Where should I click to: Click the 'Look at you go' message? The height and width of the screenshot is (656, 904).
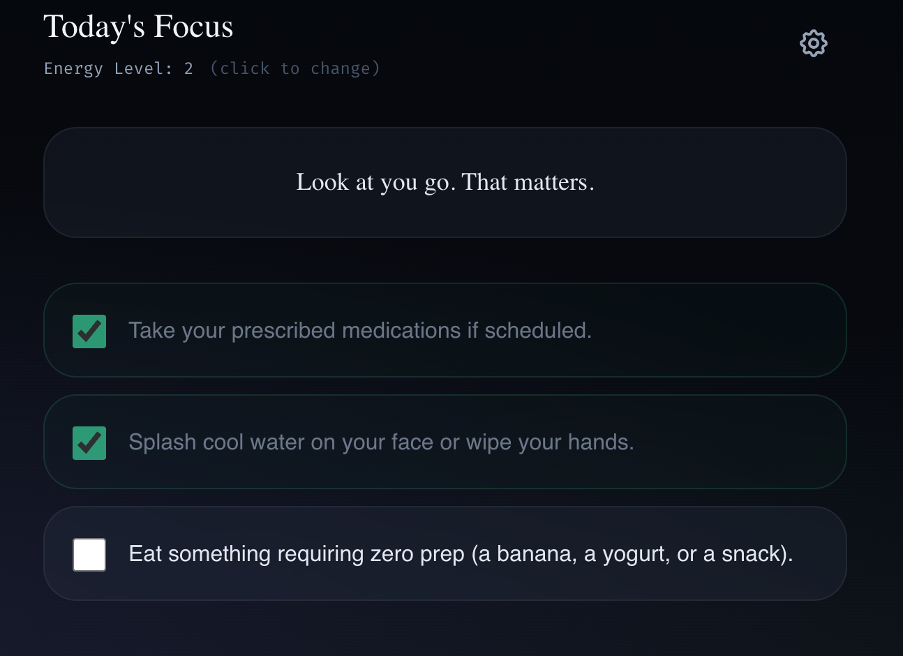click(376, 182)
